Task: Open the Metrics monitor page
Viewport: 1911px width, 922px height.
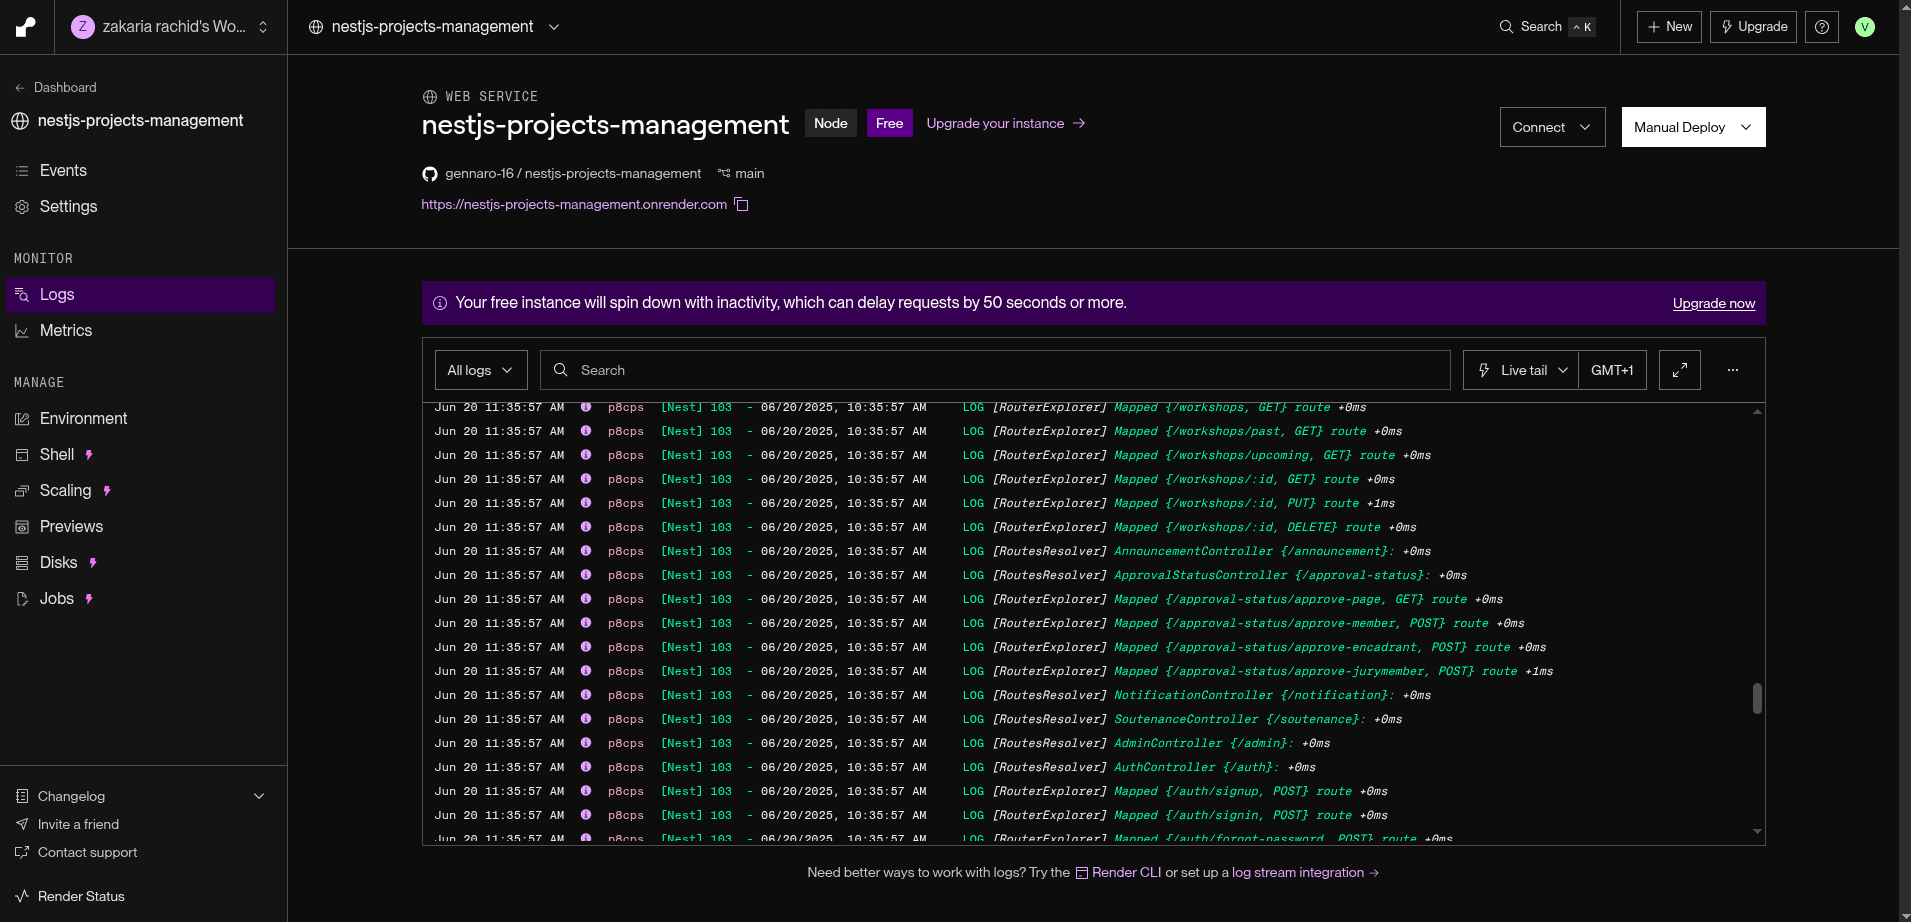Action: (66, 331)
